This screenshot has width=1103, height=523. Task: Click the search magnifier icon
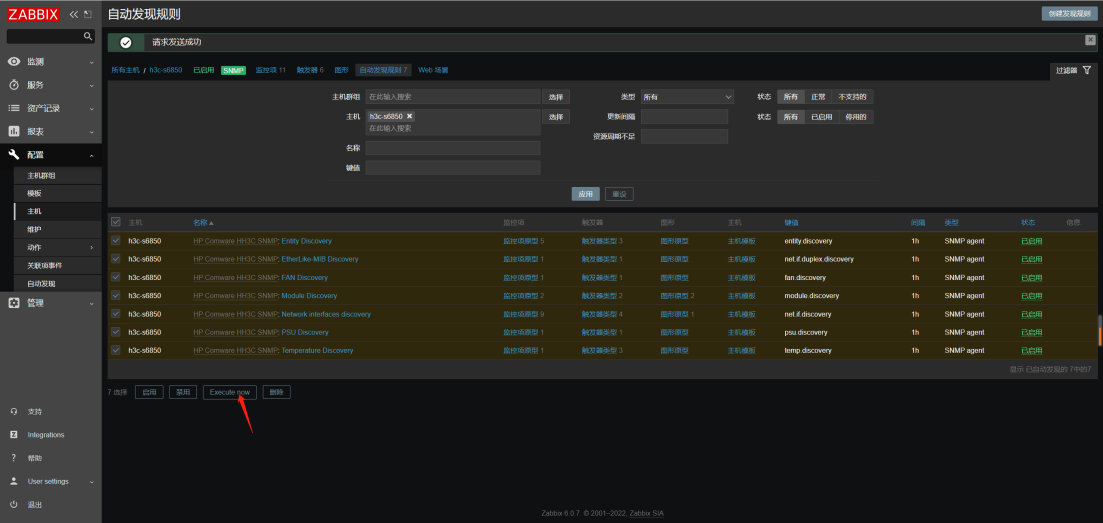[88, 36]
